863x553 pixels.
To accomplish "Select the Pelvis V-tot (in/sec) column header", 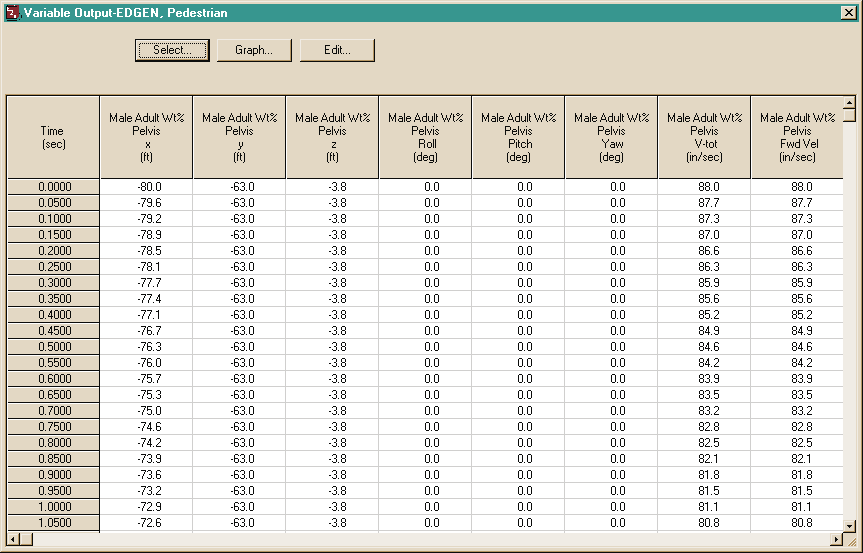I will [704, 138].
